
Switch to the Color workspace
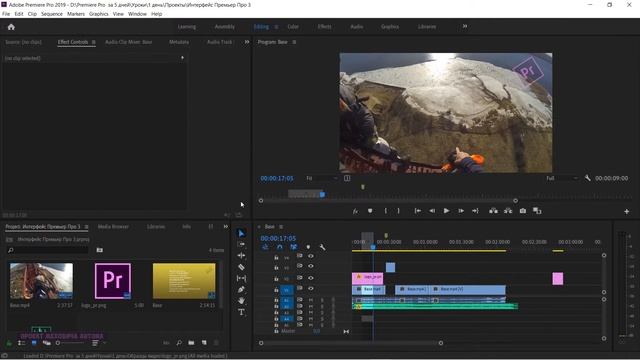click(x=293, y=27)
